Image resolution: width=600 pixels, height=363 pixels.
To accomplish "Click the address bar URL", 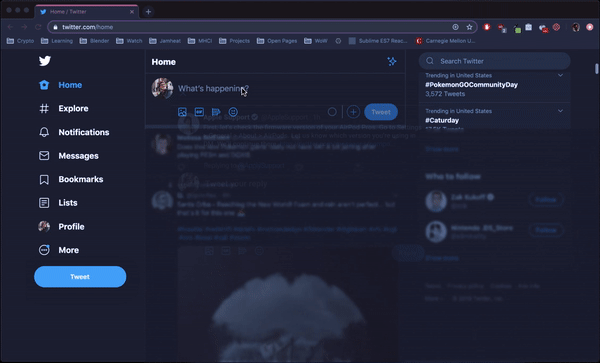I will tap(88, 27).
